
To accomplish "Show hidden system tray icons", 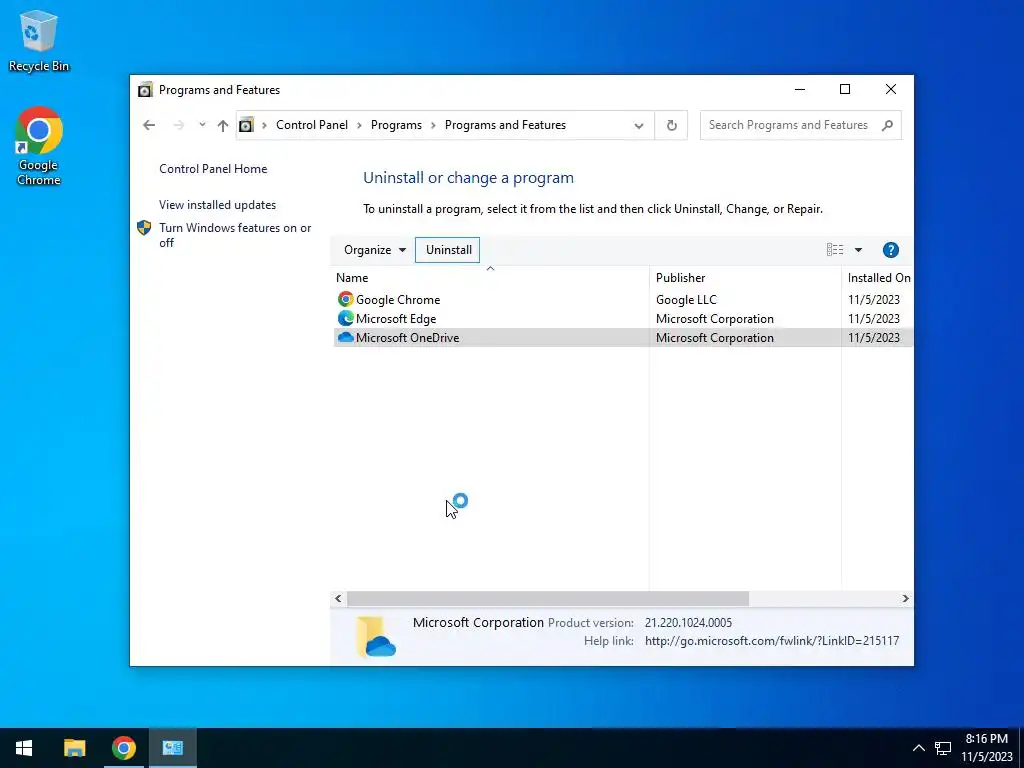I will (x=918, y=748).
